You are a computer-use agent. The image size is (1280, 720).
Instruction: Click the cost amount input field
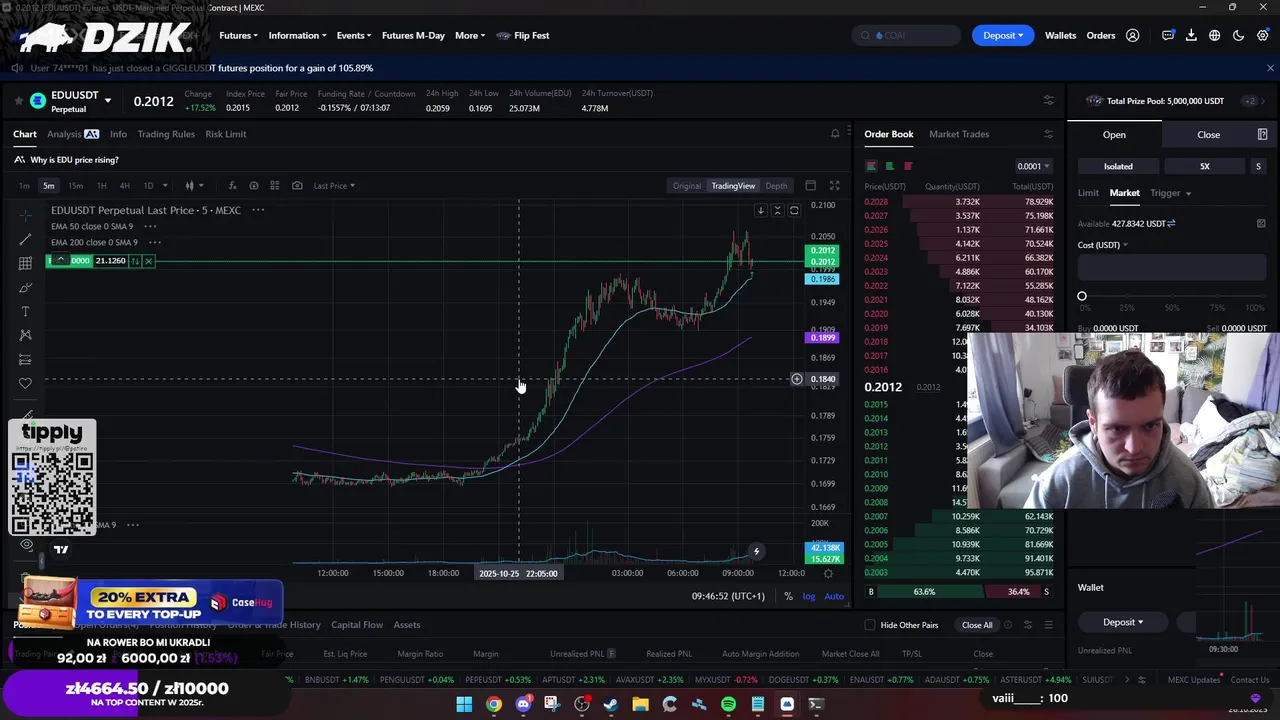(x=1172, y=268)
